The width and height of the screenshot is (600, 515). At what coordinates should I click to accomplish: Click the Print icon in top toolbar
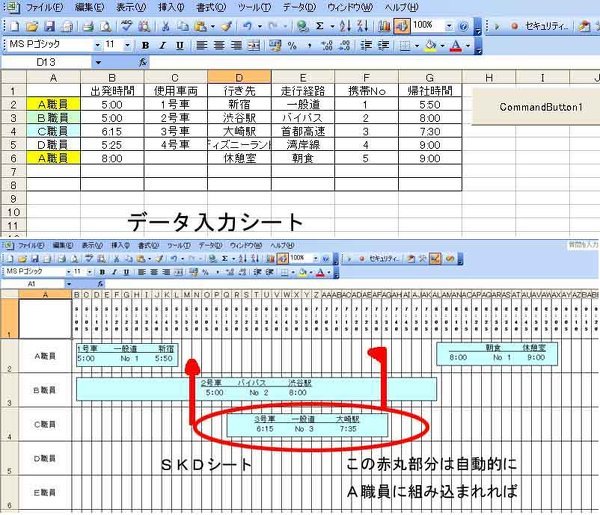87,25
